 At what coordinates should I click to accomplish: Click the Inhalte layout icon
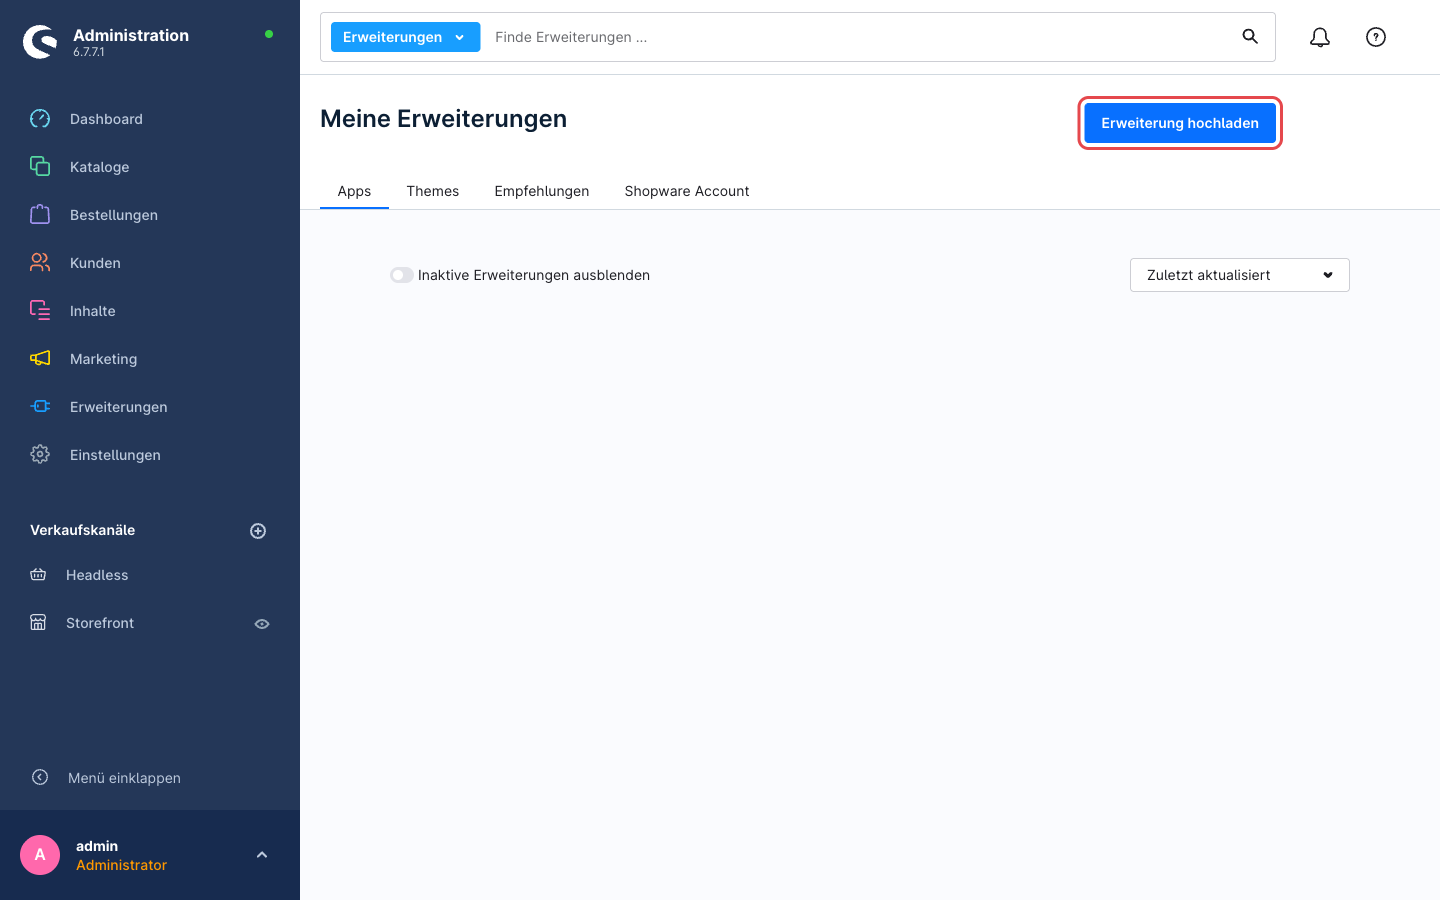click(x=40, y=310)
